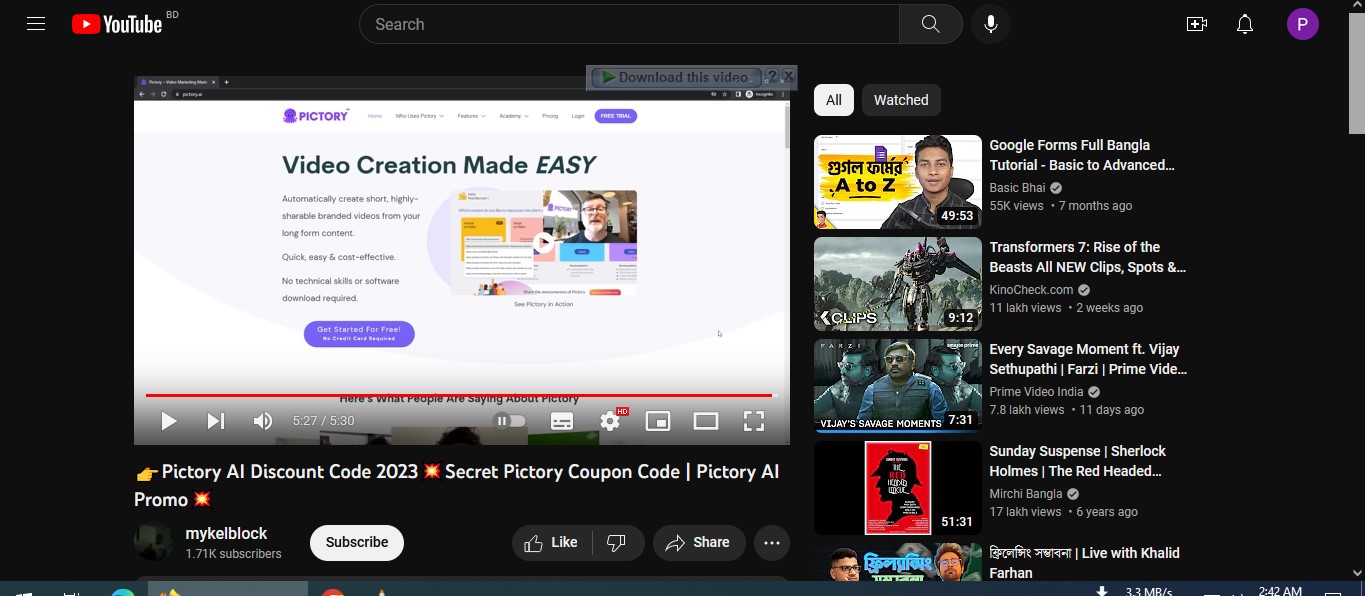The width and height of the screenshot is (1365, 596).
Task: Click the video progress bar
Action: pos(462,395)
